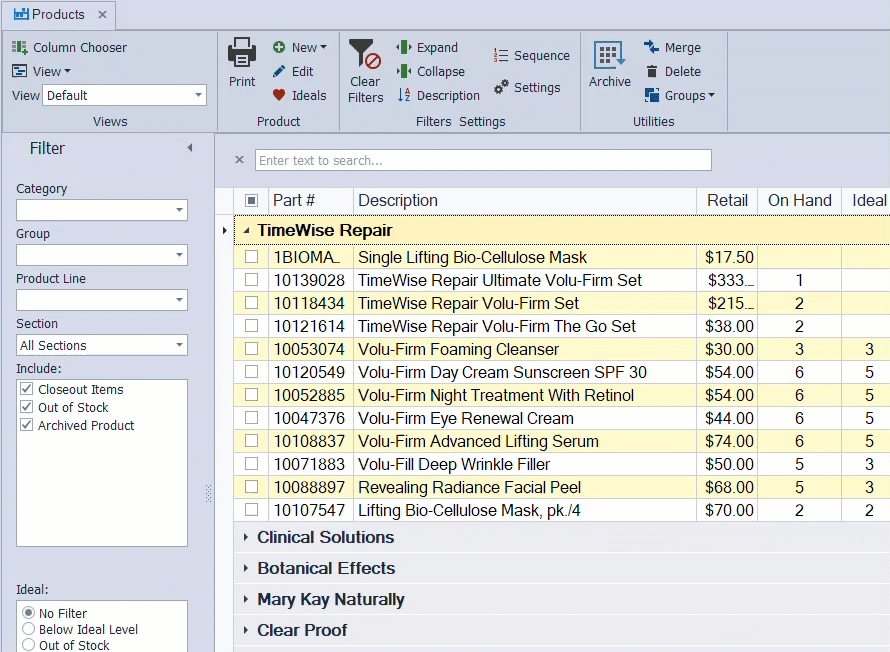Screen dimensions: 890x652
Task: Select Volu-Firm Eye Renewal Cream row text
Action: 465,418
